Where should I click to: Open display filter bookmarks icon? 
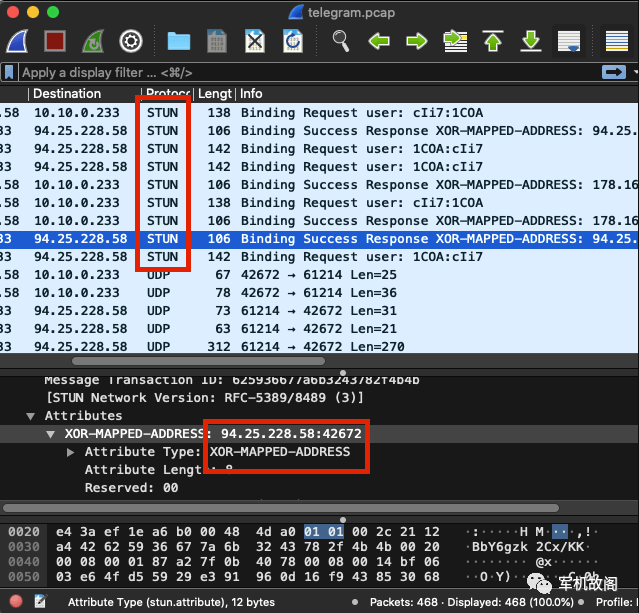point(9,73)
